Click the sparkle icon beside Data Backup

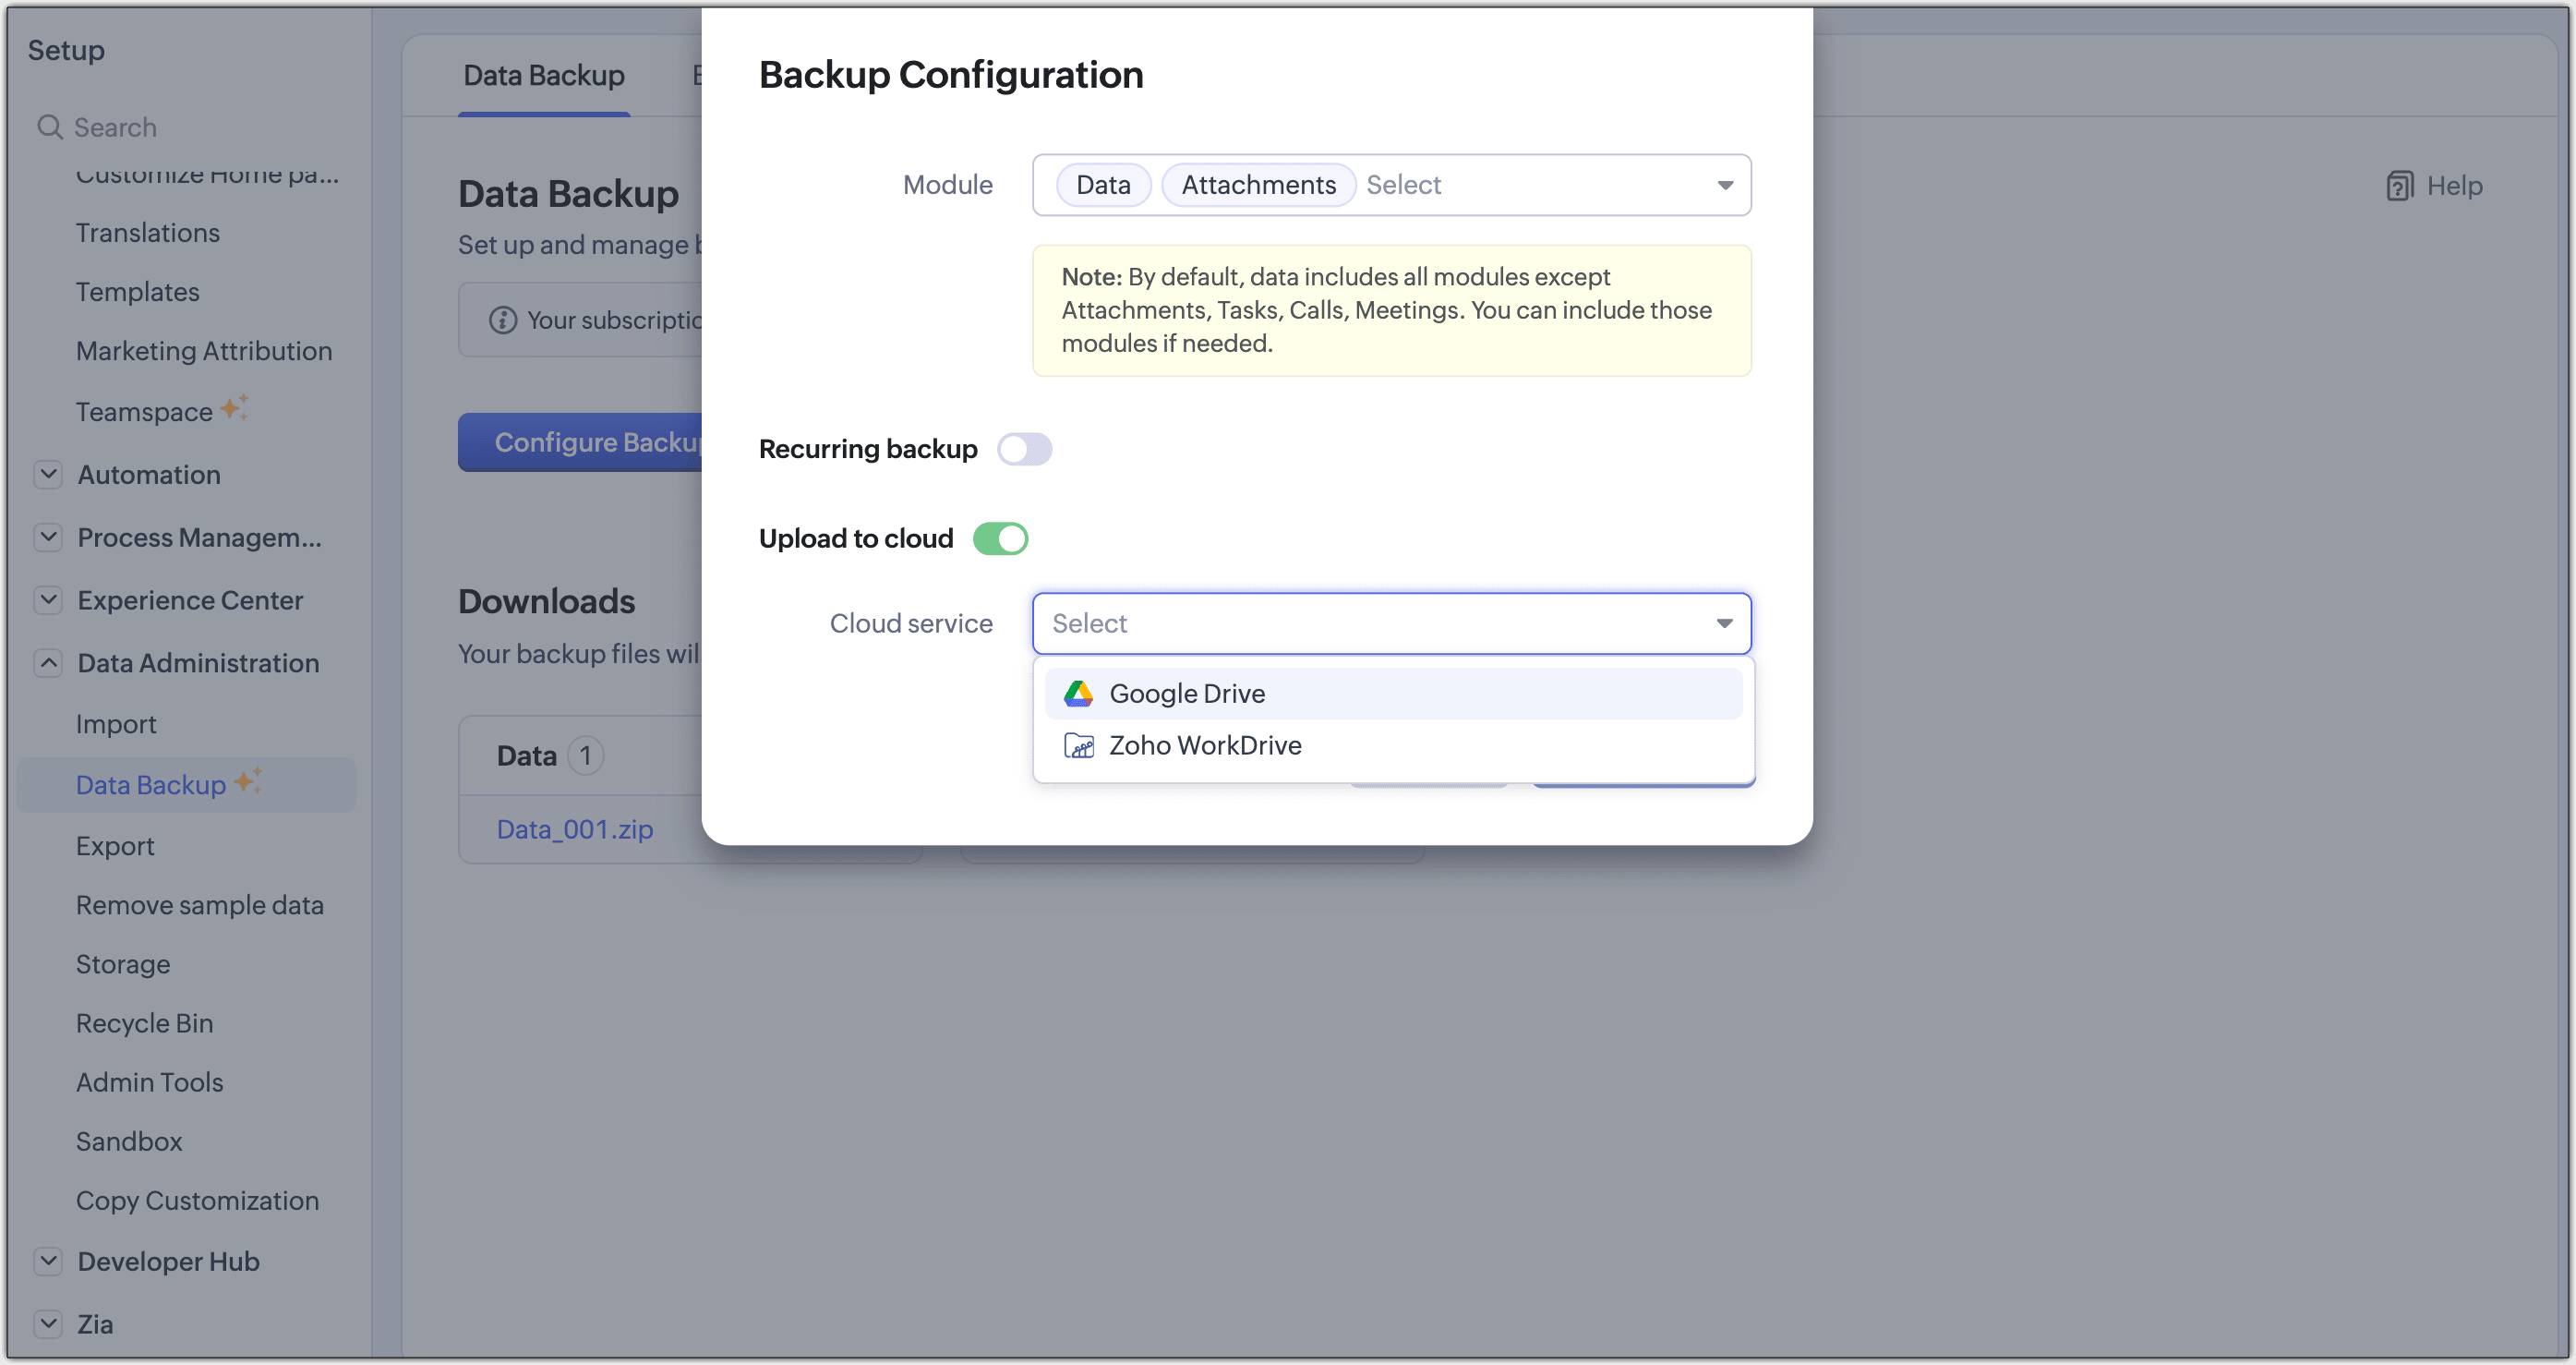pos(248,781)
